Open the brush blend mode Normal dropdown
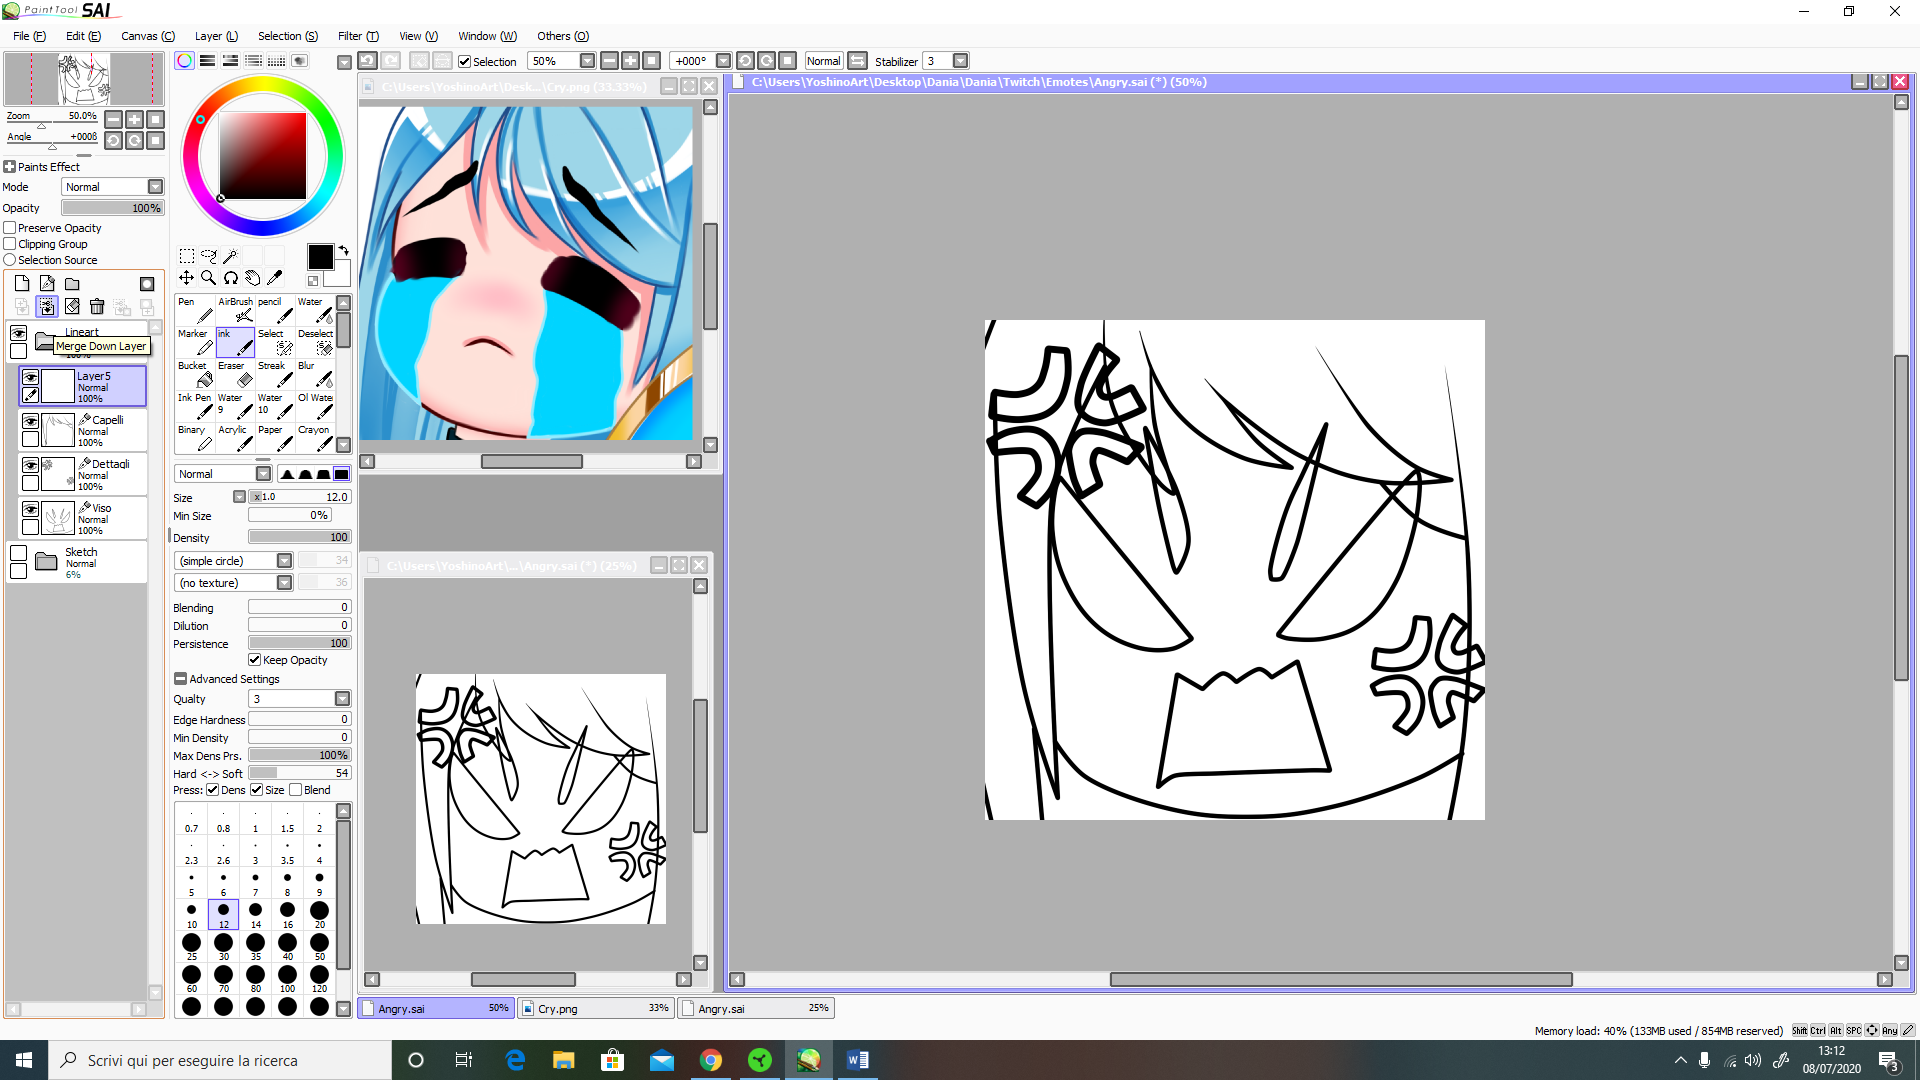 coord(223,474)
